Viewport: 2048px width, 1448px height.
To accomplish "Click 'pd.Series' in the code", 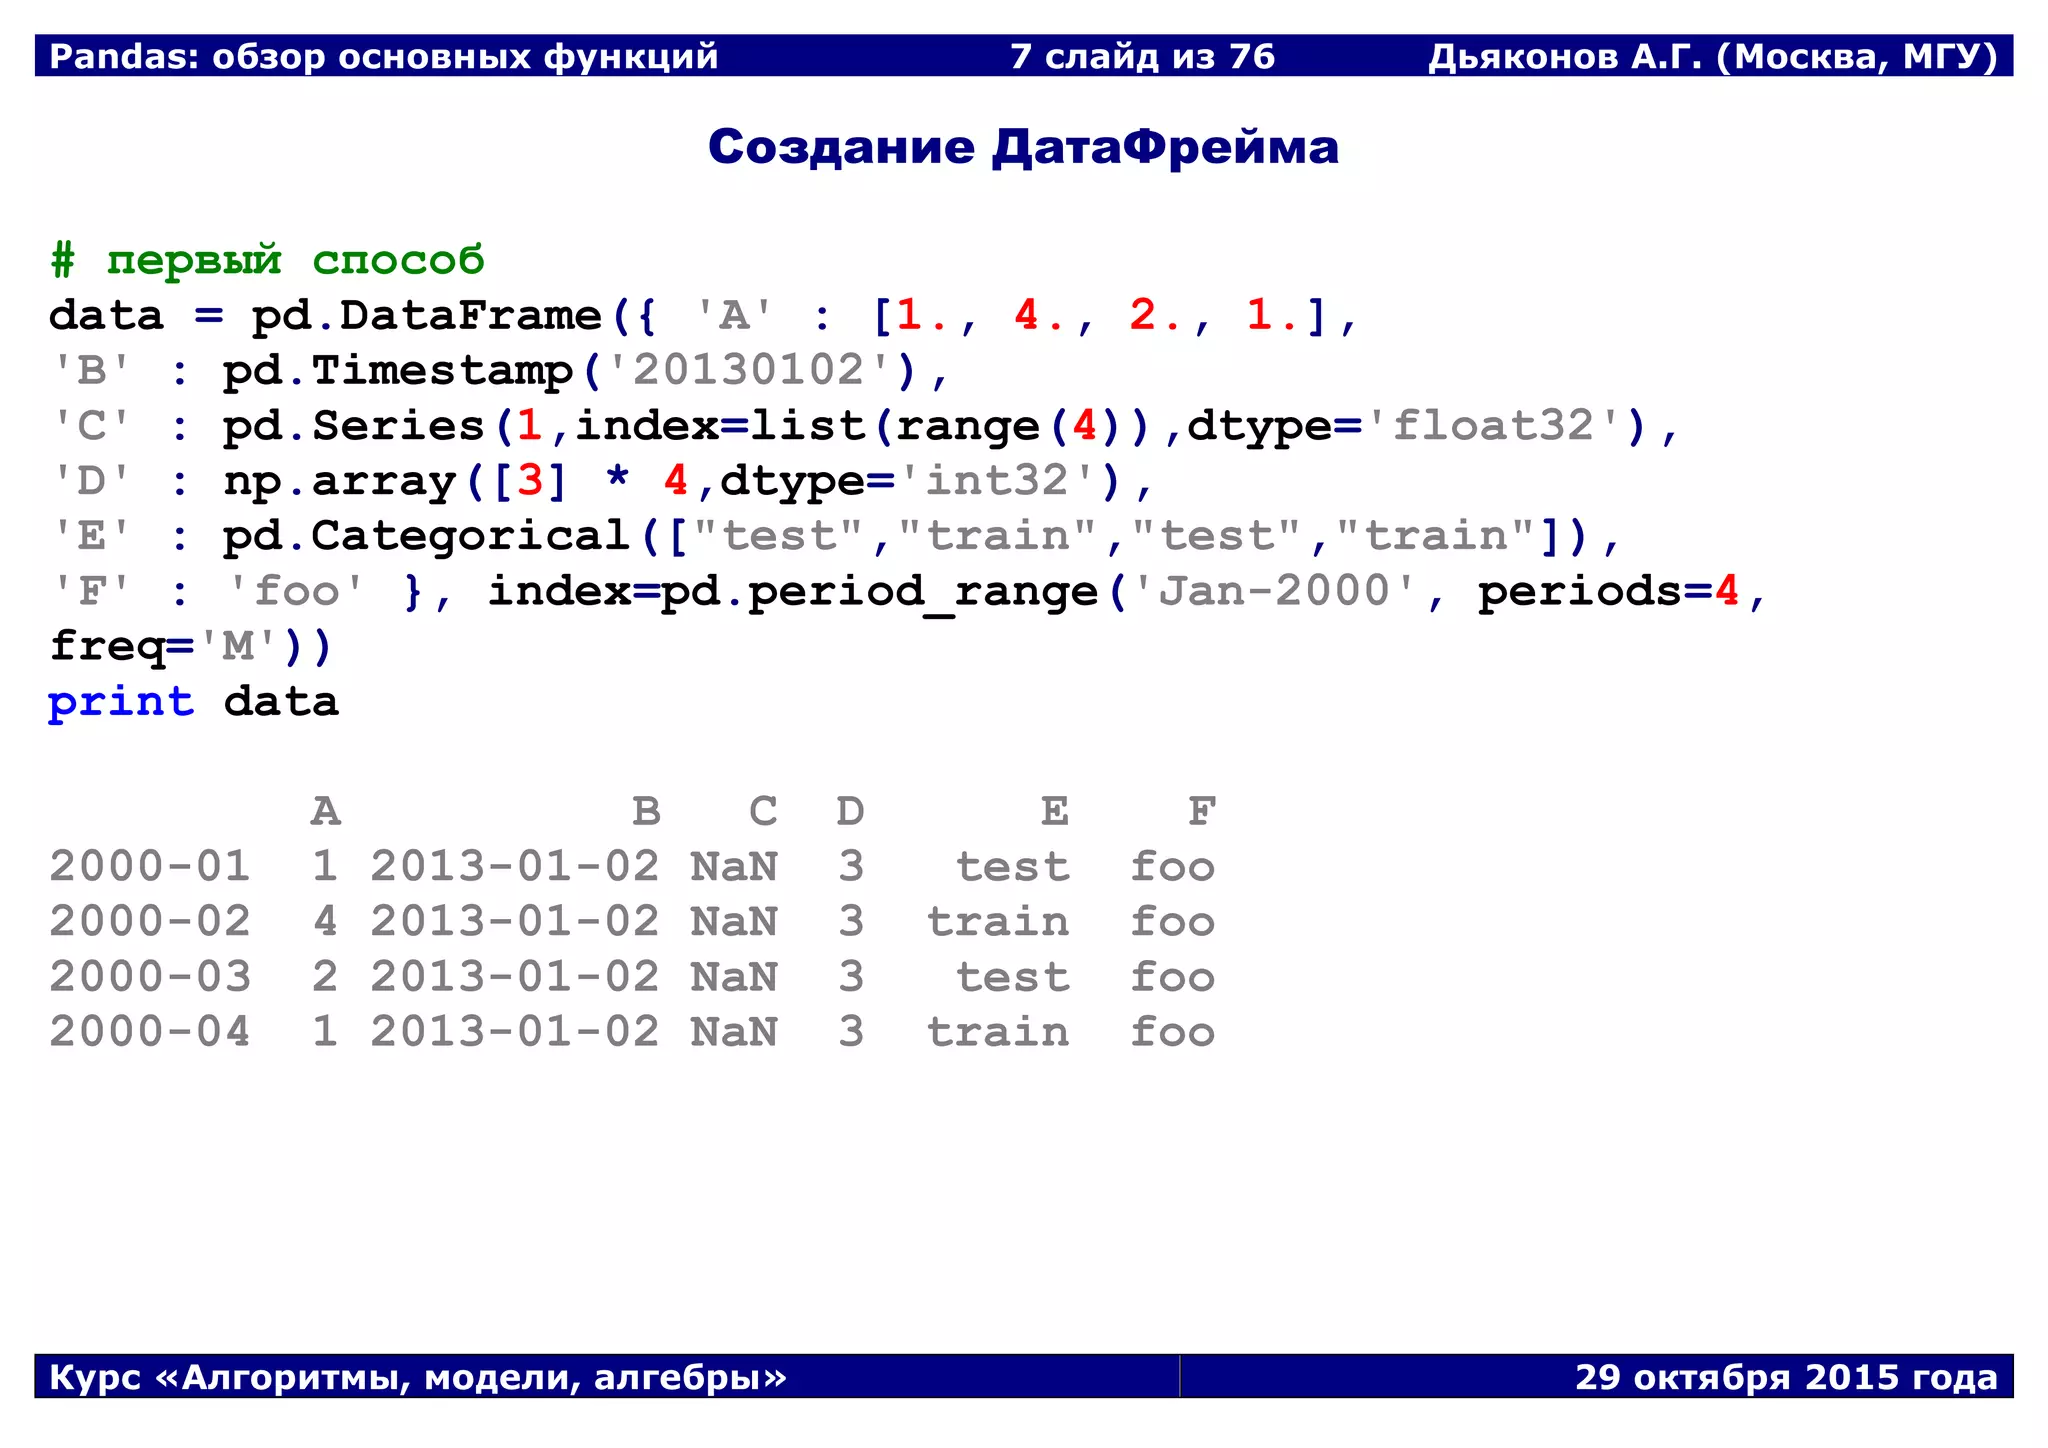I will [353, 426].
